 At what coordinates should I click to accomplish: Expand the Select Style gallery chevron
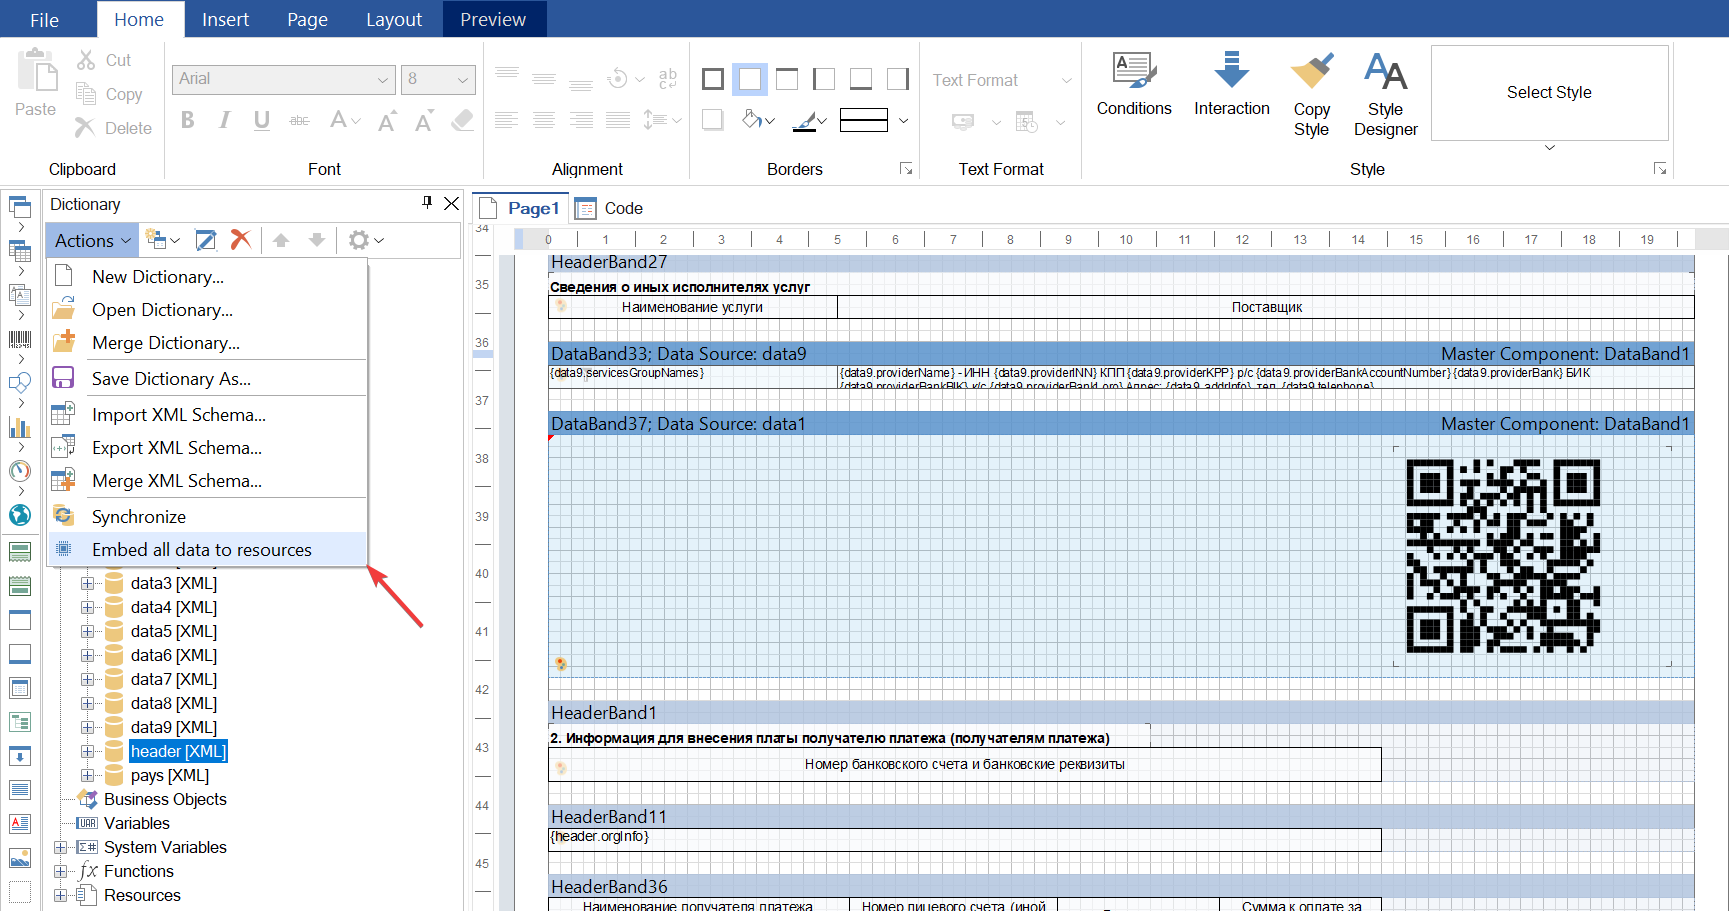(x=1550, y=148)
